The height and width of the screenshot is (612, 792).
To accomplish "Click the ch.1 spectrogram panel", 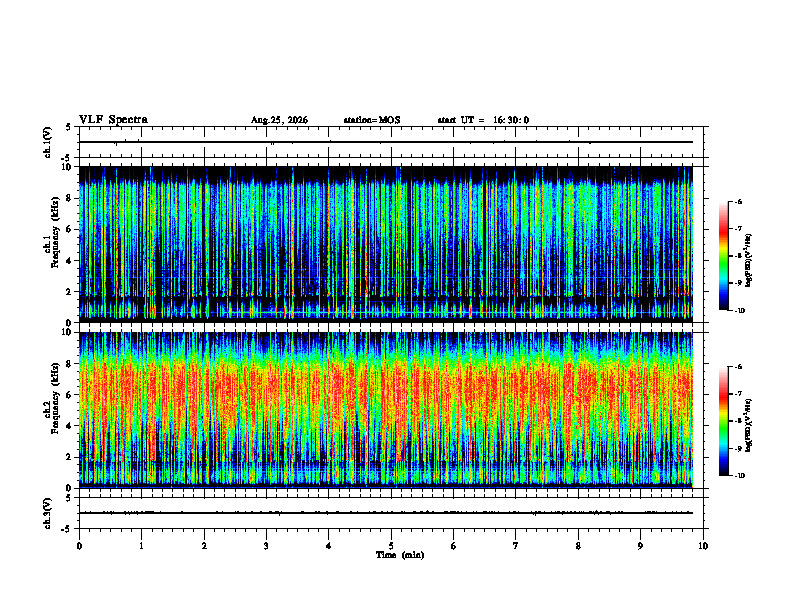I will (x=386, y=244).
